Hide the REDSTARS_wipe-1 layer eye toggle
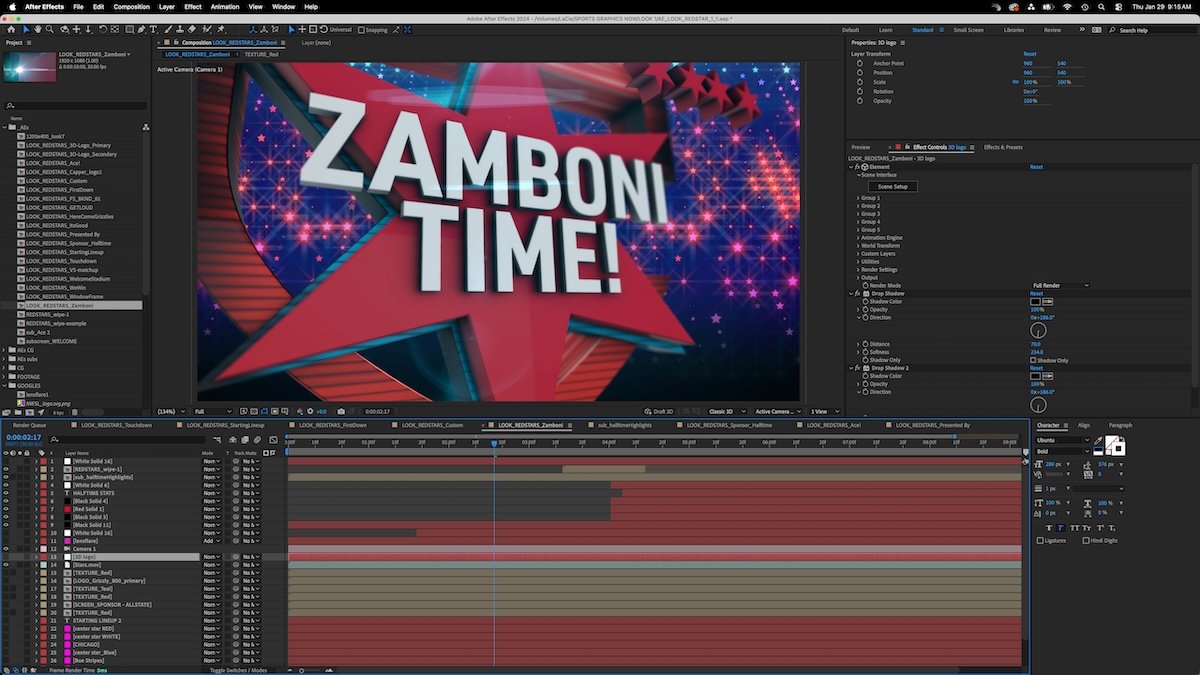The image size is (1200, 675). [x=6, y=469]
